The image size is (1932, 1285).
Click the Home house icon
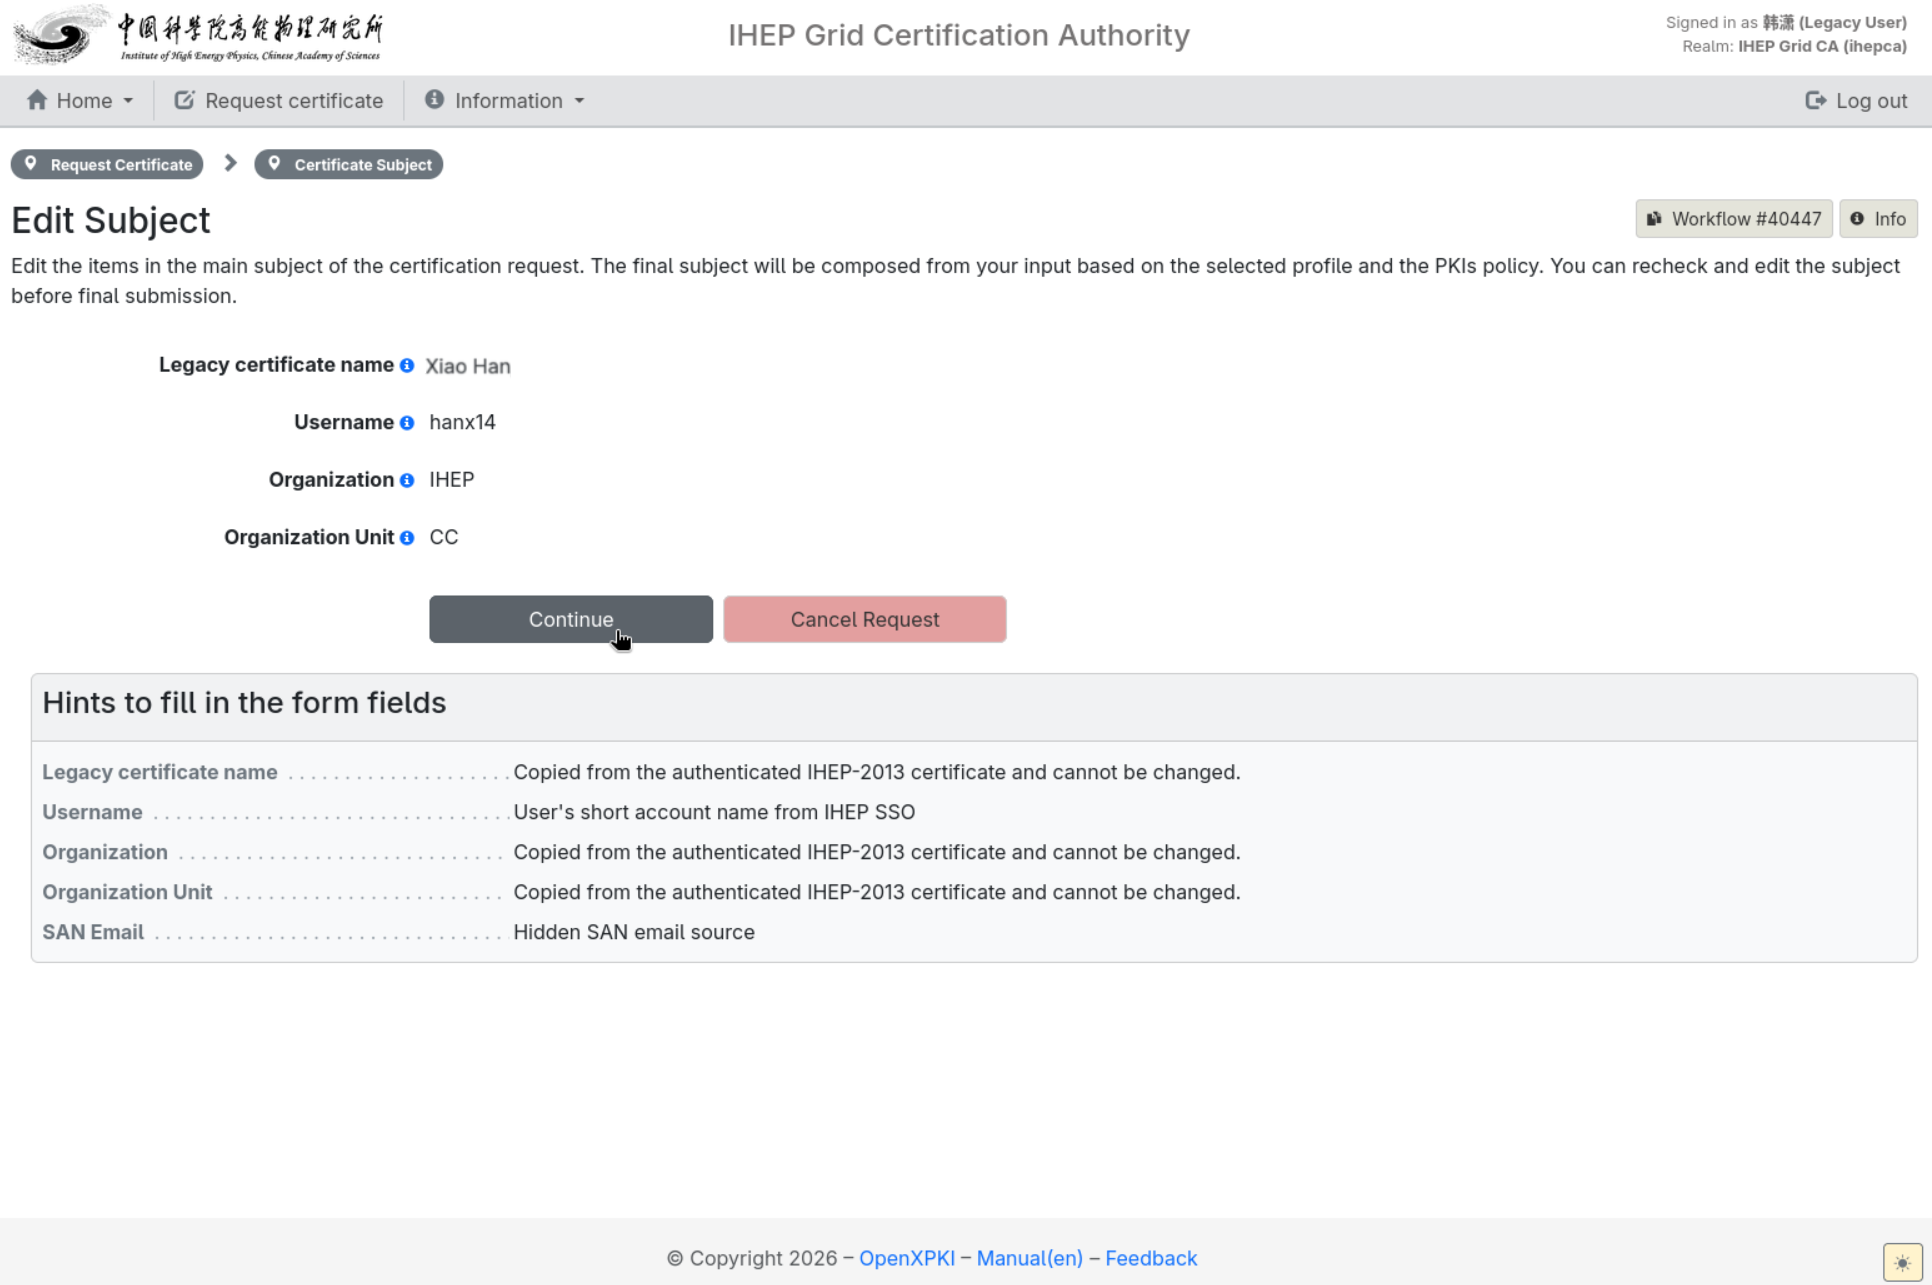click(x=37, y=100)
